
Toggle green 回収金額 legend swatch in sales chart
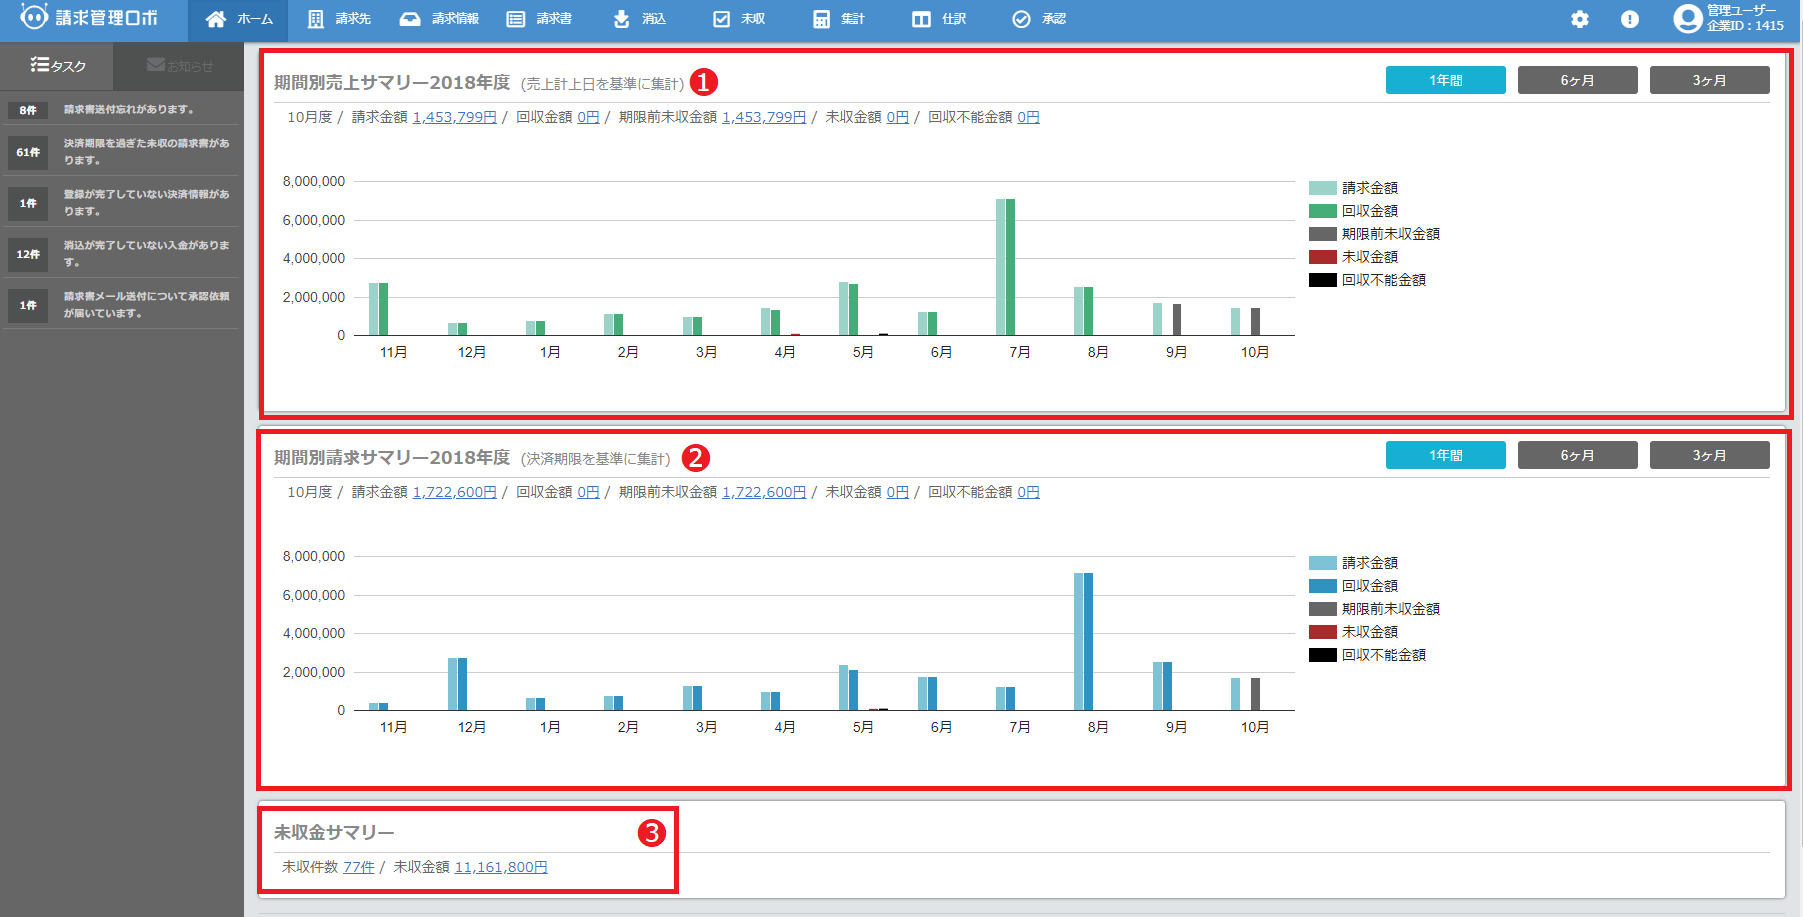pyautogui.click(x=1323, y=211)
